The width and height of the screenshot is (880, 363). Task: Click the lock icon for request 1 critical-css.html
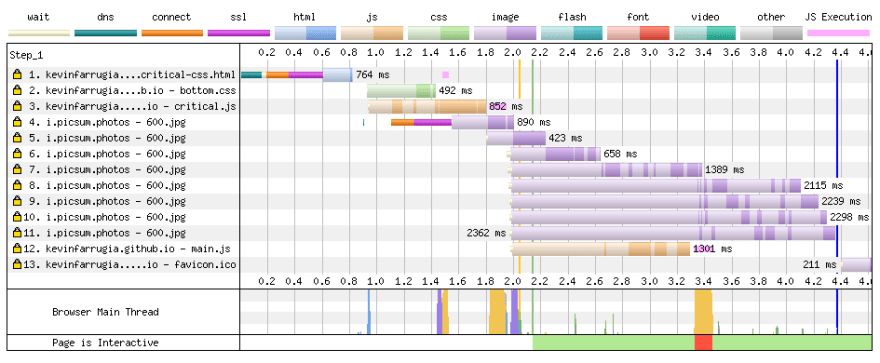click(17, 75)
